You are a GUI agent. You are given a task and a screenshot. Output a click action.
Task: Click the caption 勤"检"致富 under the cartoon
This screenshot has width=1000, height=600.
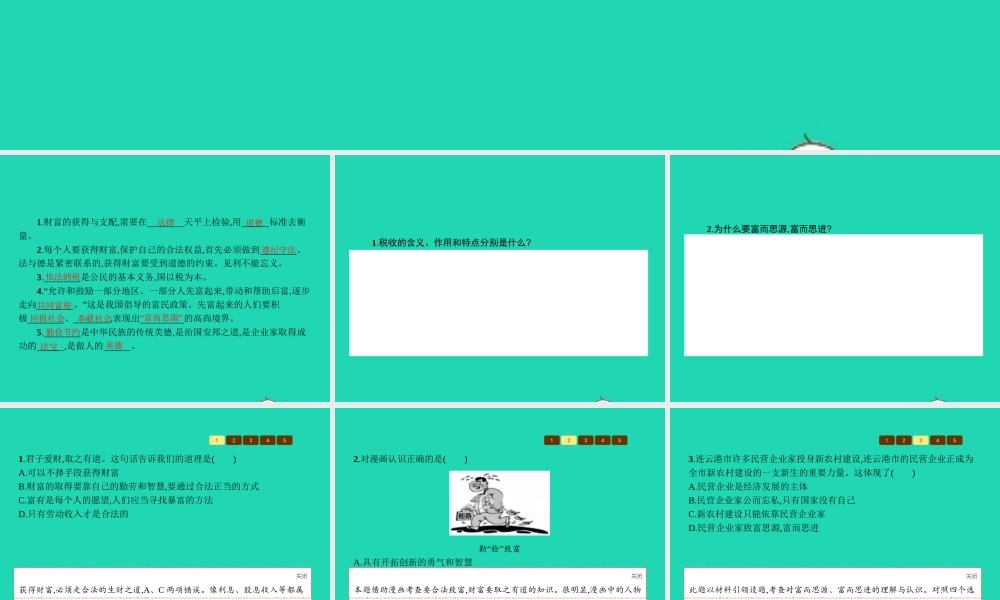pos(499,548)
